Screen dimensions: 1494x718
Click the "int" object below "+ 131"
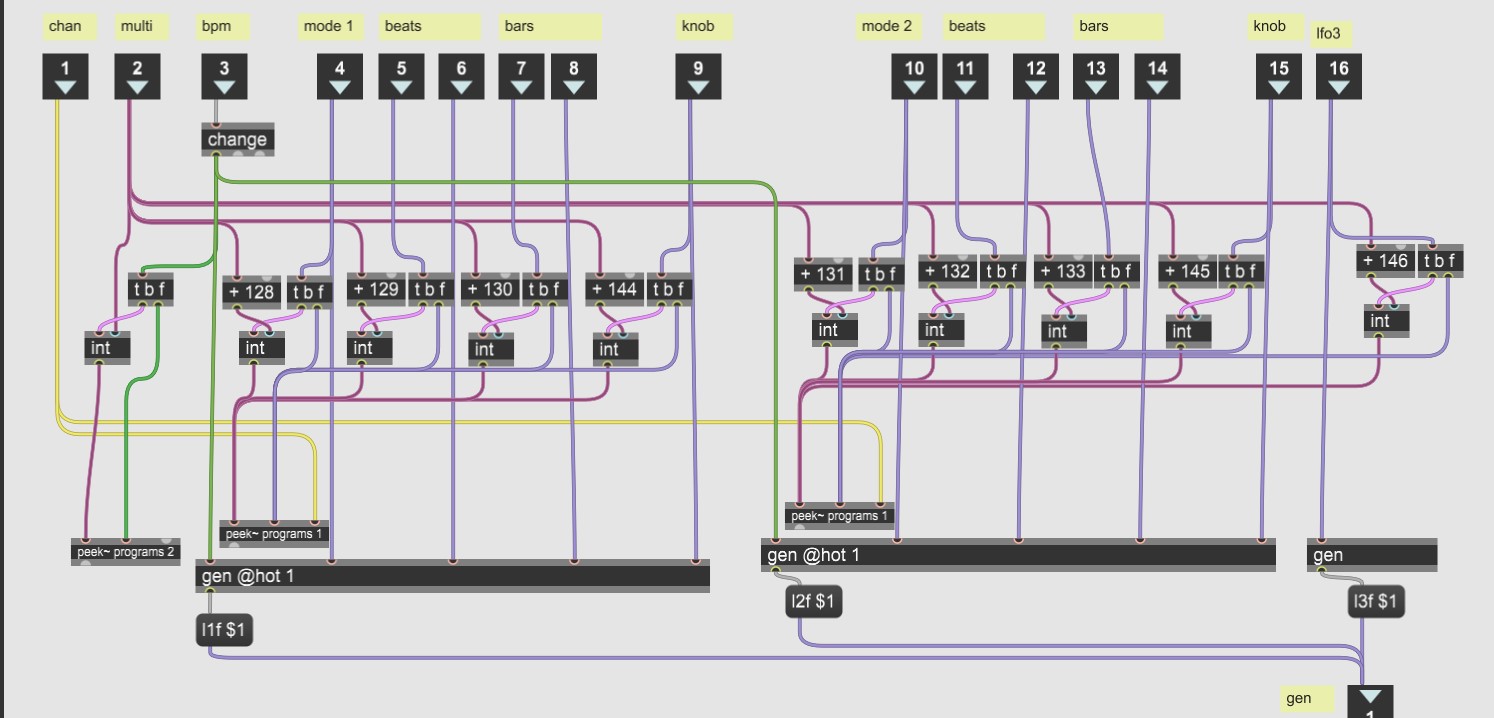coord(834,329)
